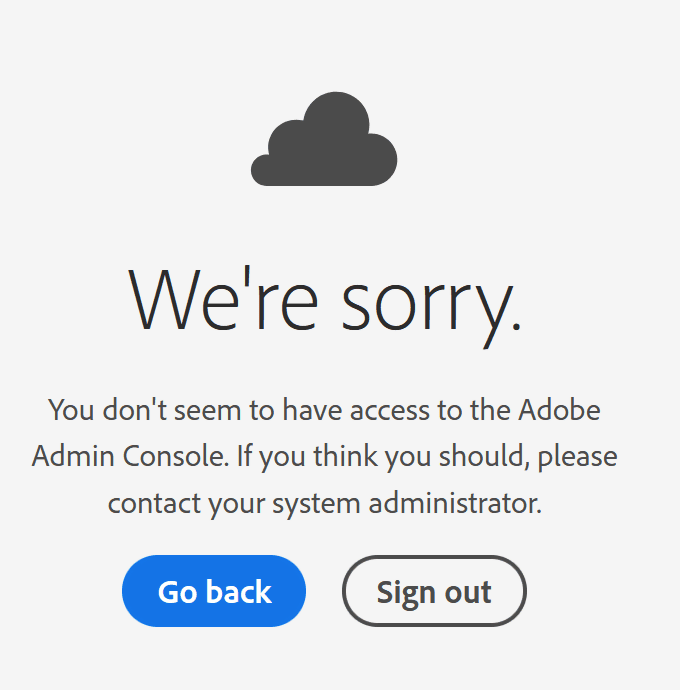This screenshot has height=690, width=680.
Task: Click the Sign out button
Action: pos(434,592)
